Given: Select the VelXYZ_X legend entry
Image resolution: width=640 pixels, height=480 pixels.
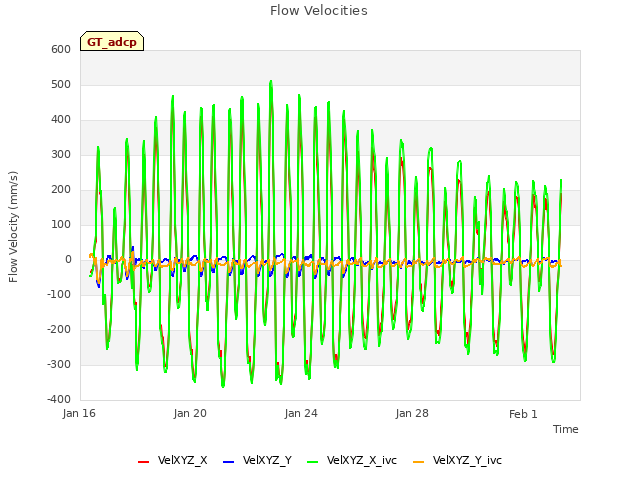Looking at the screenshot, I should tap(173, 460).
